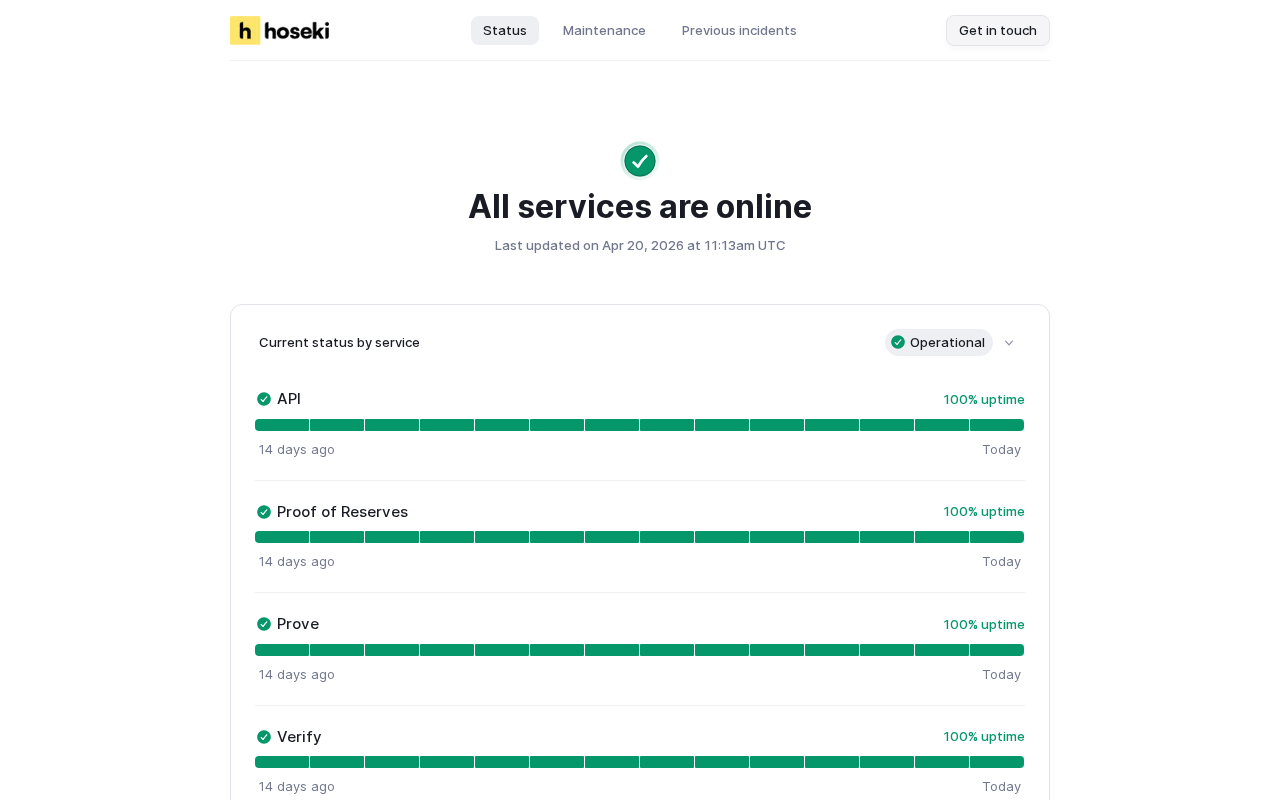1280x800 pixels.
Task: Click the hoseki logo
Action: click(x=280, y=30)
